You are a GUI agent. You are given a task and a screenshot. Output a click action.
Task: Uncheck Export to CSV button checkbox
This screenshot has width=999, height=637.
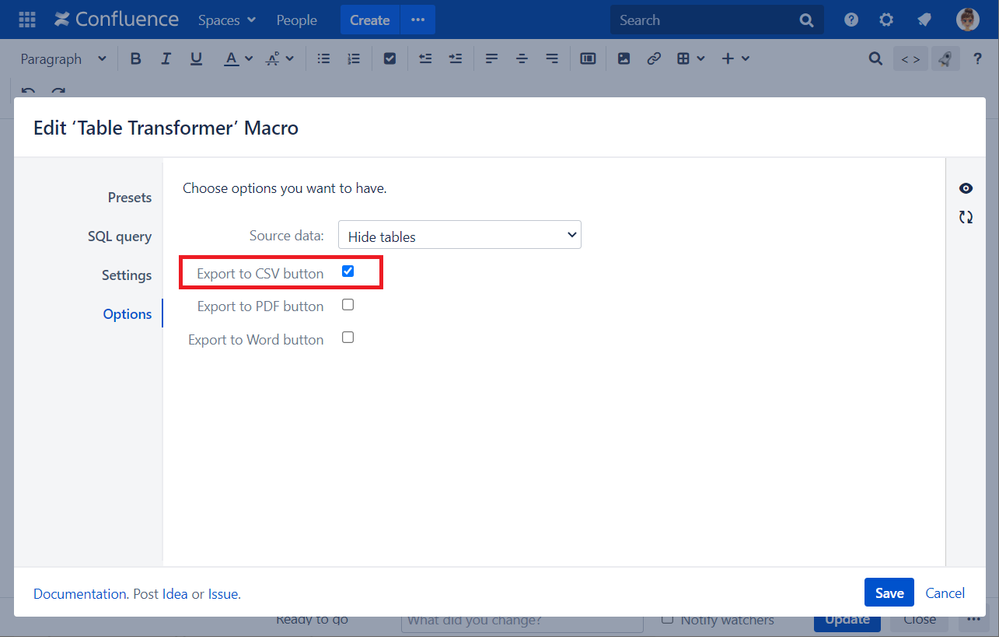[348, 271]
